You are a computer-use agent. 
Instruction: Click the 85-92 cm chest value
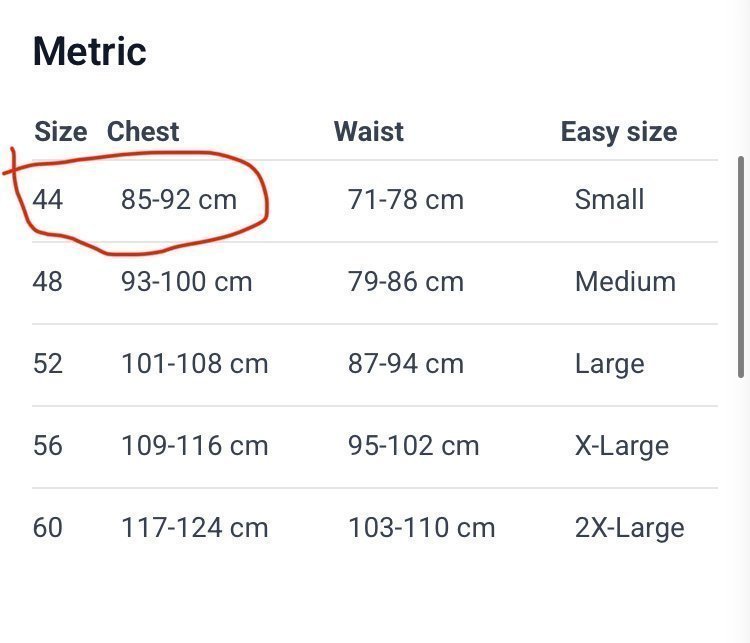click(x=179, y=200)
